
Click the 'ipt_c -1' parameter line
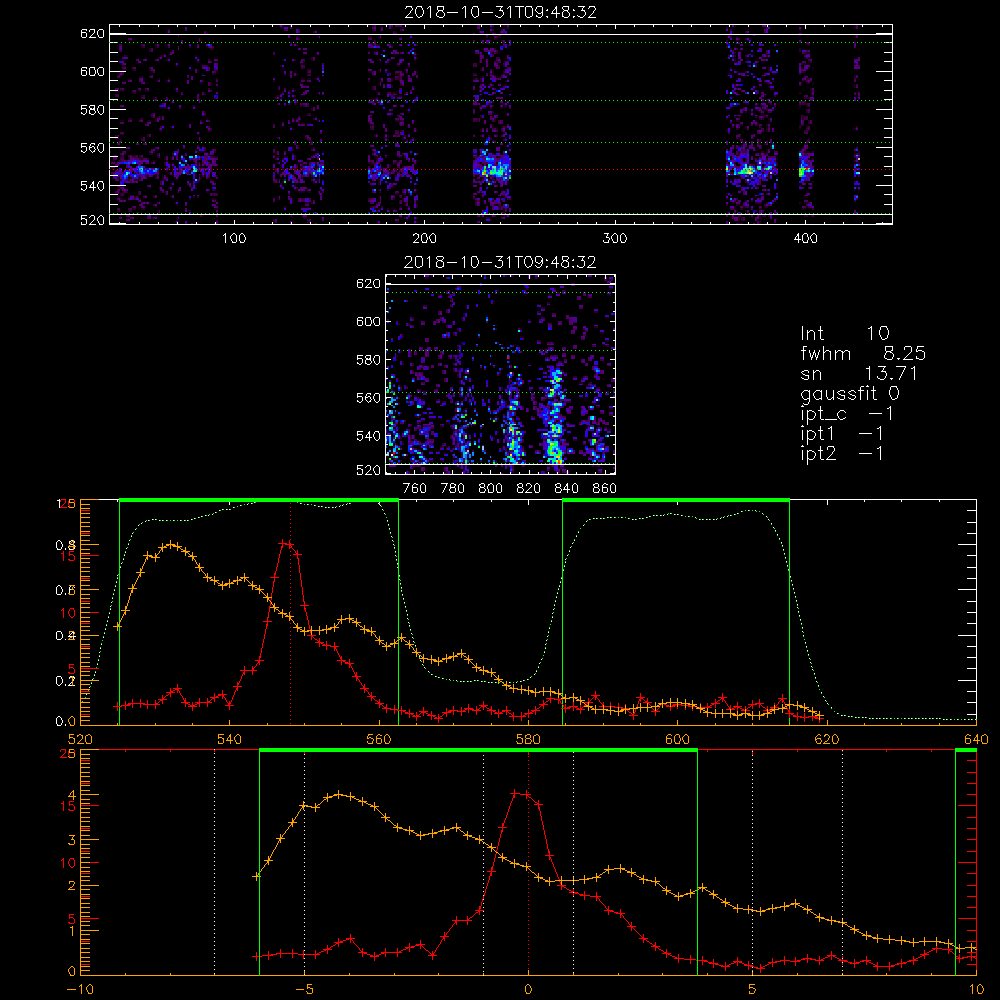(846, 414)
